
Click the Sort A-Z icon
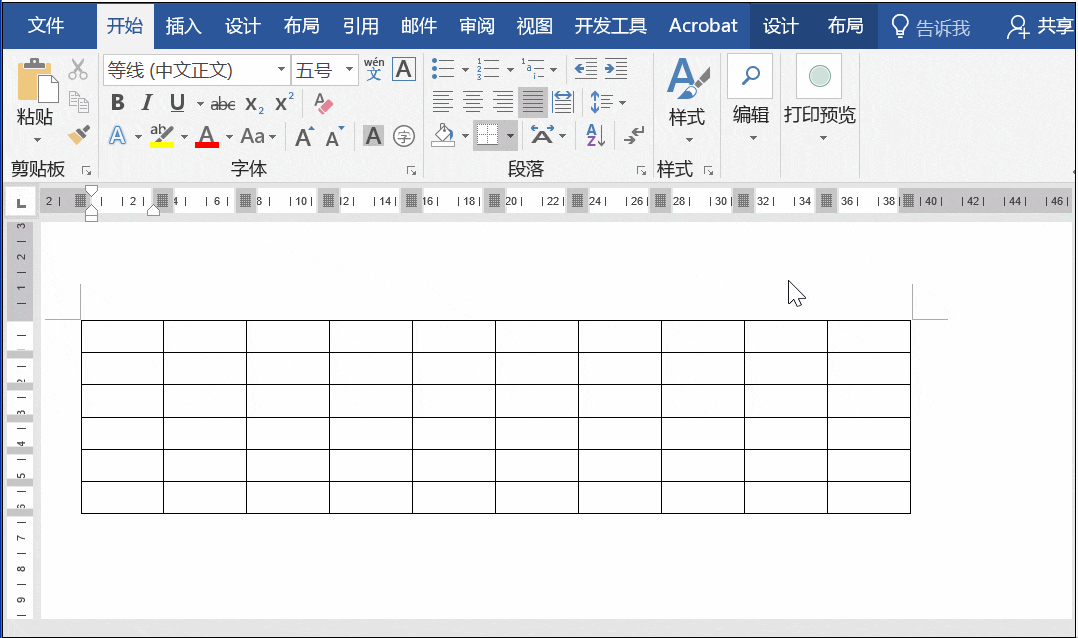click(595, 135)
